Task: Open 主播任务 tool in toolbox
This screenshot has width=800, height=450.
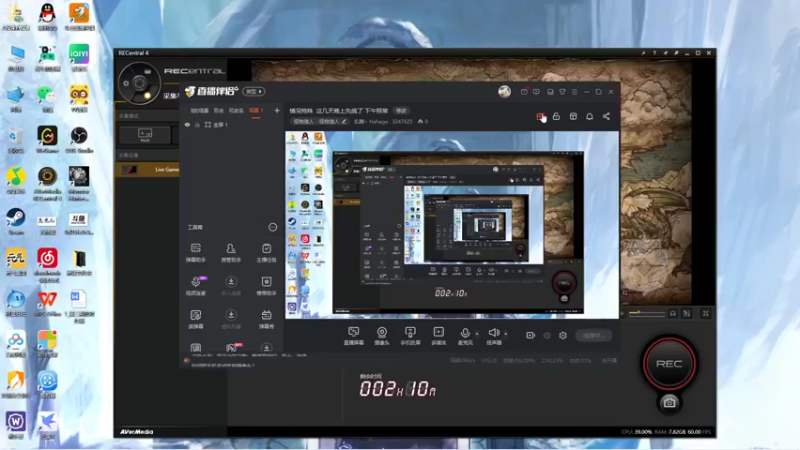Action: pos(266,253)
